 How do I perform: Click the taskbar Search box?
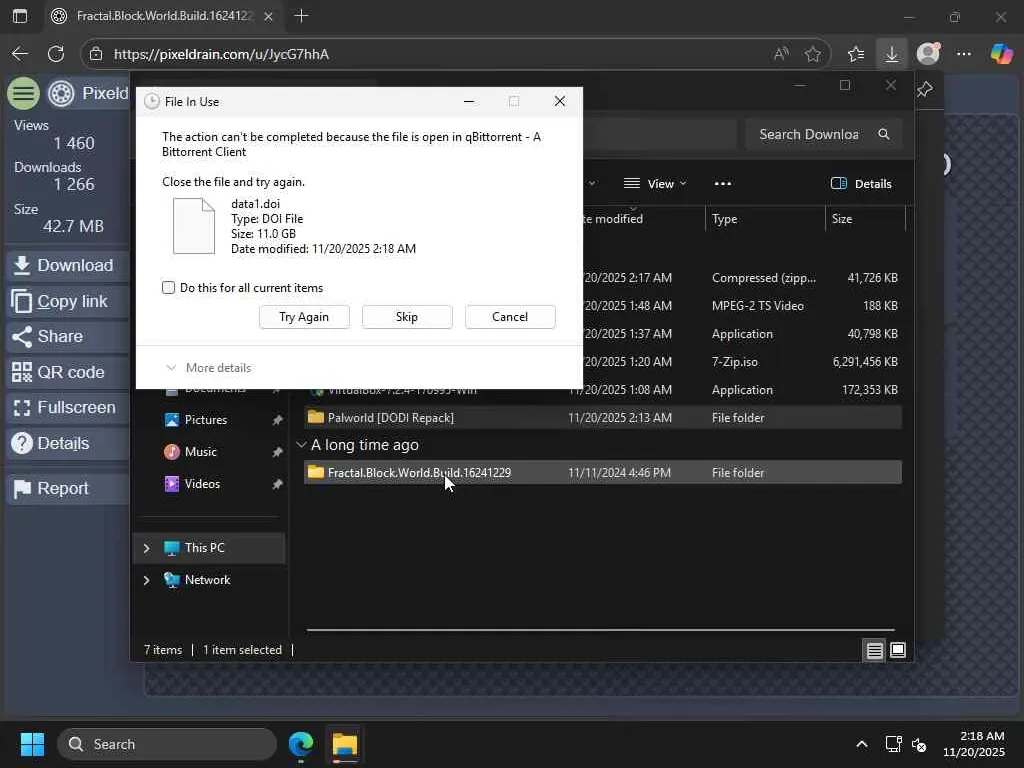168,744
